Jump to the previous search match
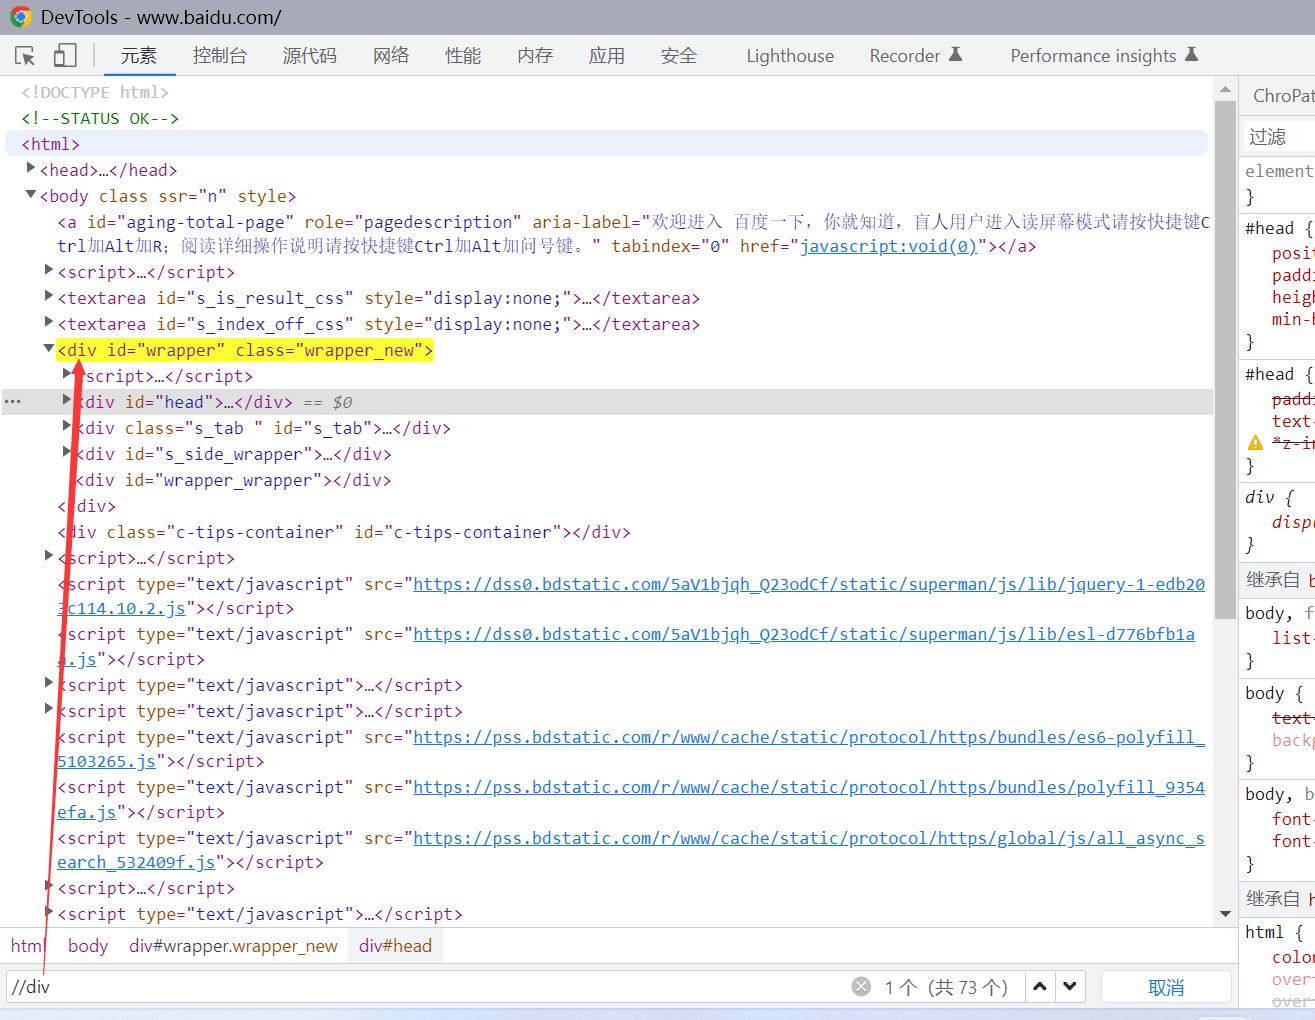This screenshot has width=1315, height=1020. 1040,987
